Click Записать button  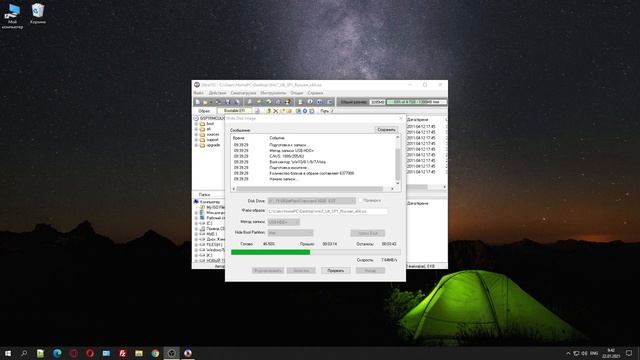click(301, 271)
